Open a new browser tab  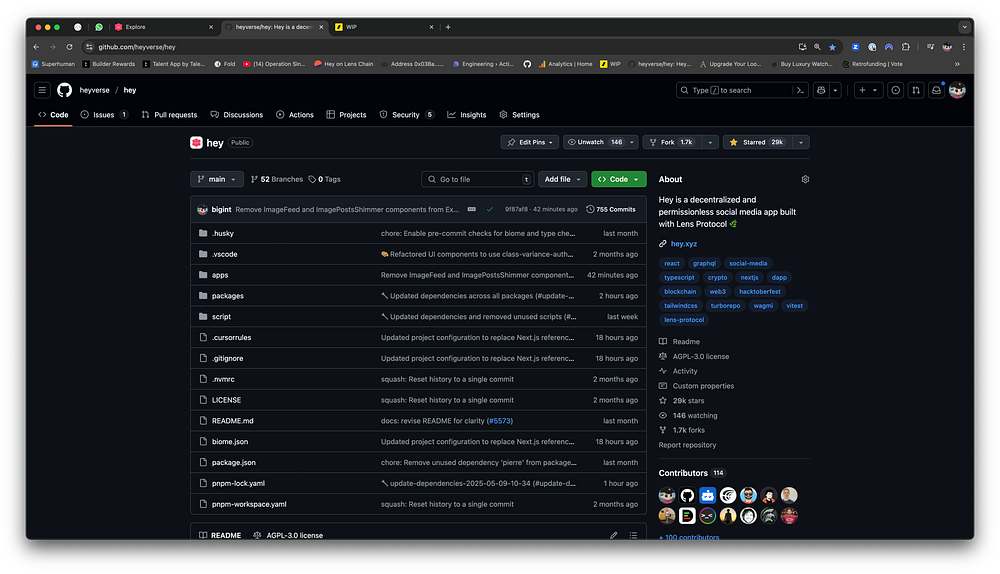(448, 27)
